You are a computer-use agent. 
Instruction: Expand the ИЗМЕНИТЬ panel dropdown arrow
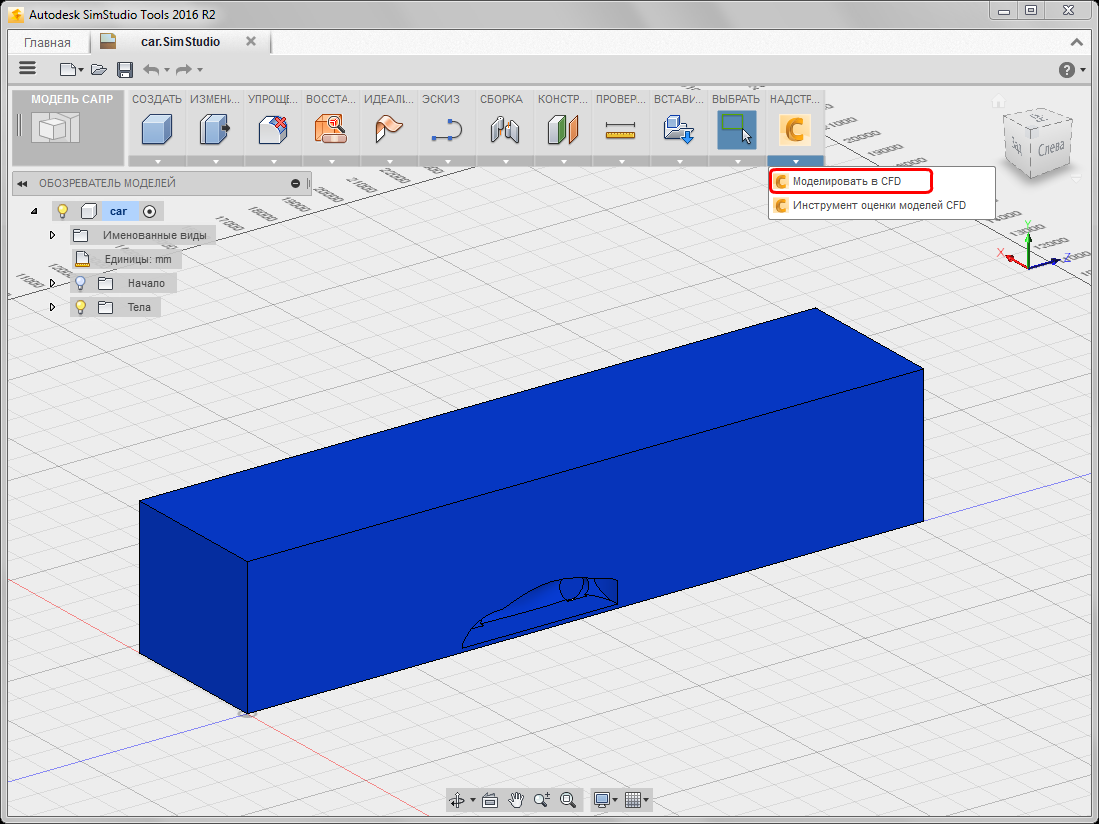216,162
